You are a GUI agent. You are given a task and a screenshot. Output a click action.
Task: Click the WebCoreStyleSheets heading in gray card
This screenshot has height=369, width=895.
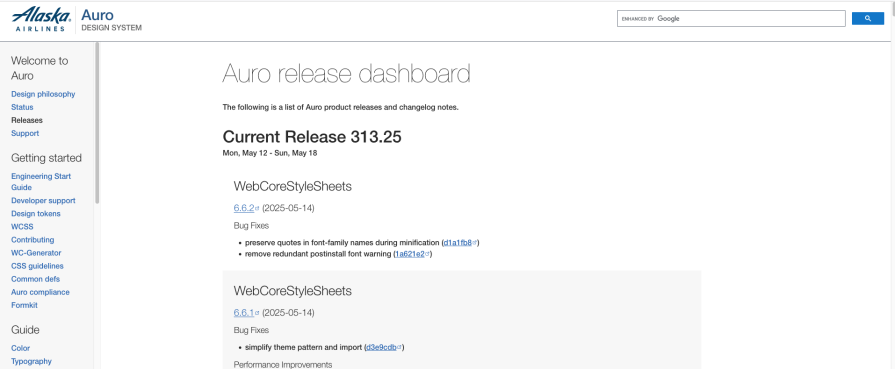pyautogui.click(x=292, y=291)
